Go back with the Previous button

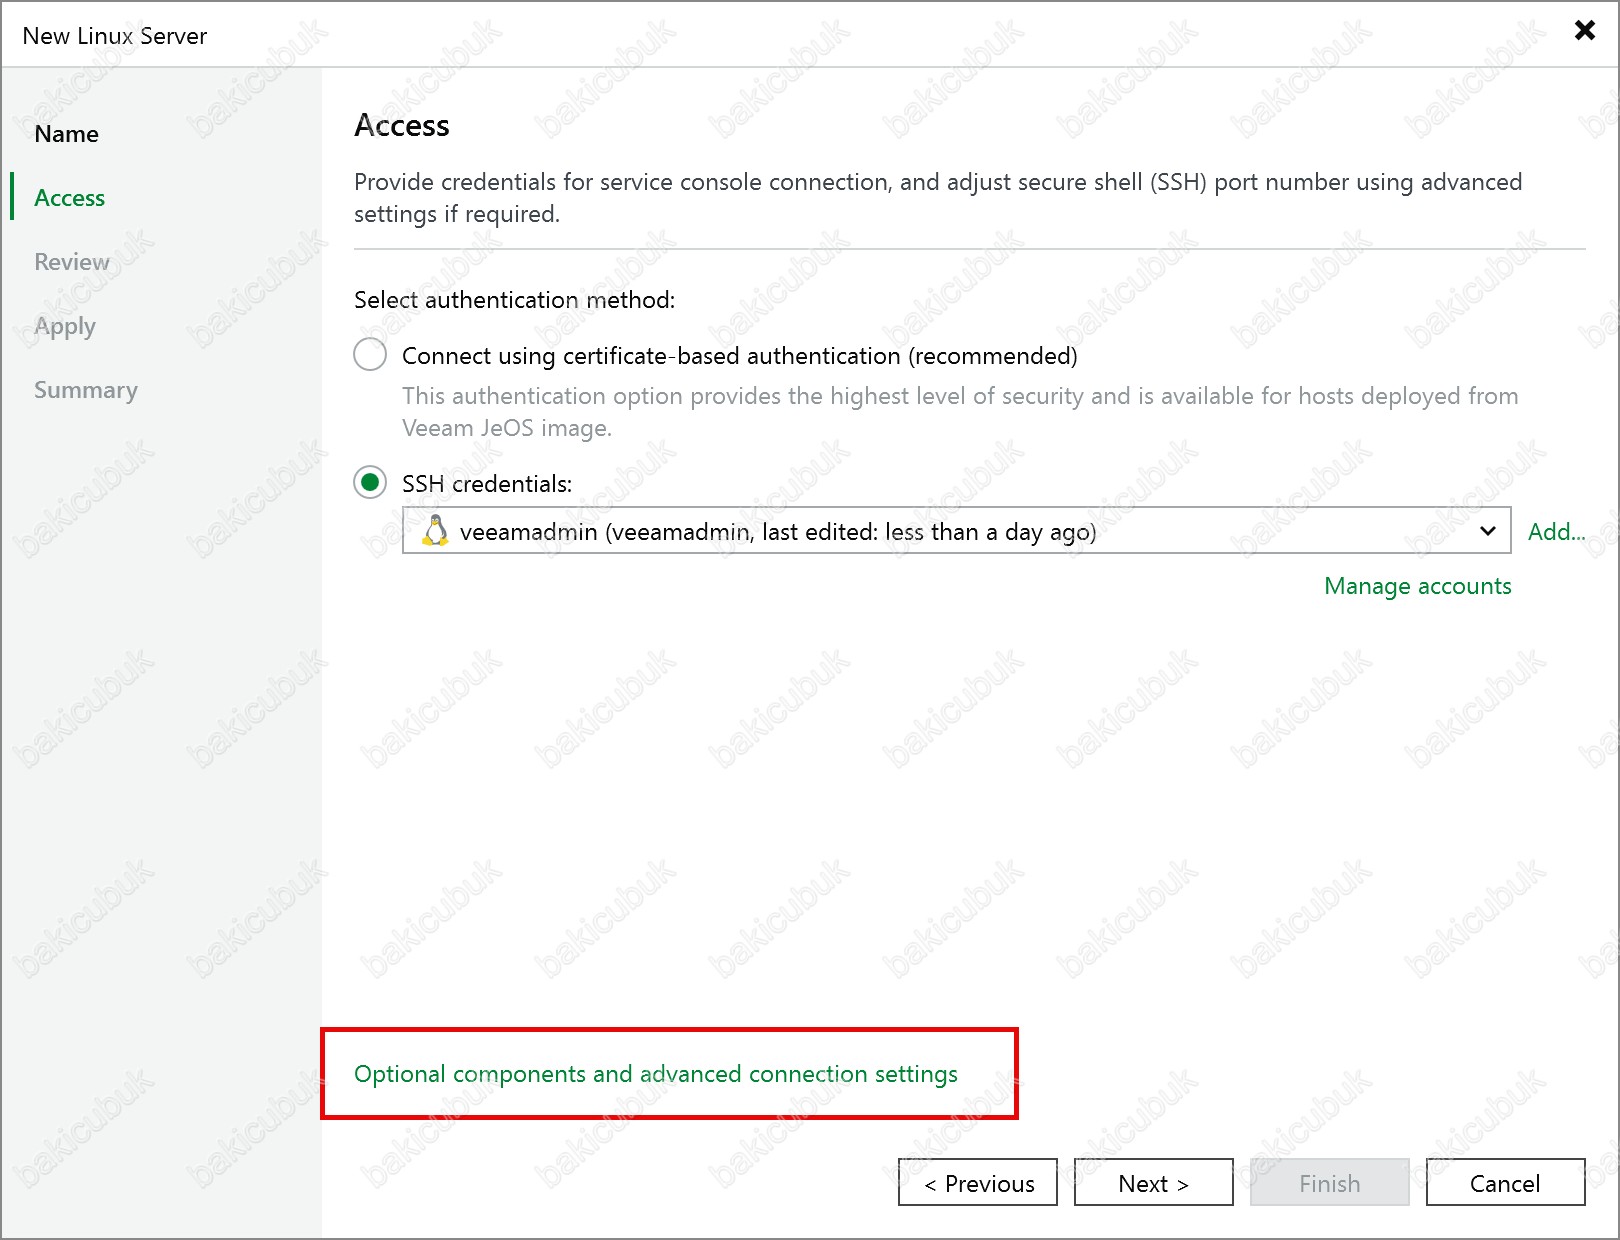tap(978, 1183)
